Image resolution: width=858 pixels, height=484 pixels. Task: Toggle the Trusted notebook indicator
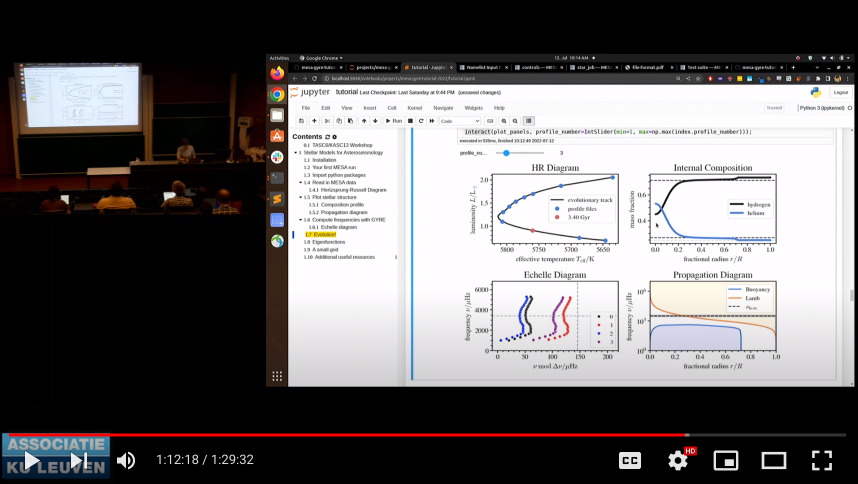pos(774,108)
